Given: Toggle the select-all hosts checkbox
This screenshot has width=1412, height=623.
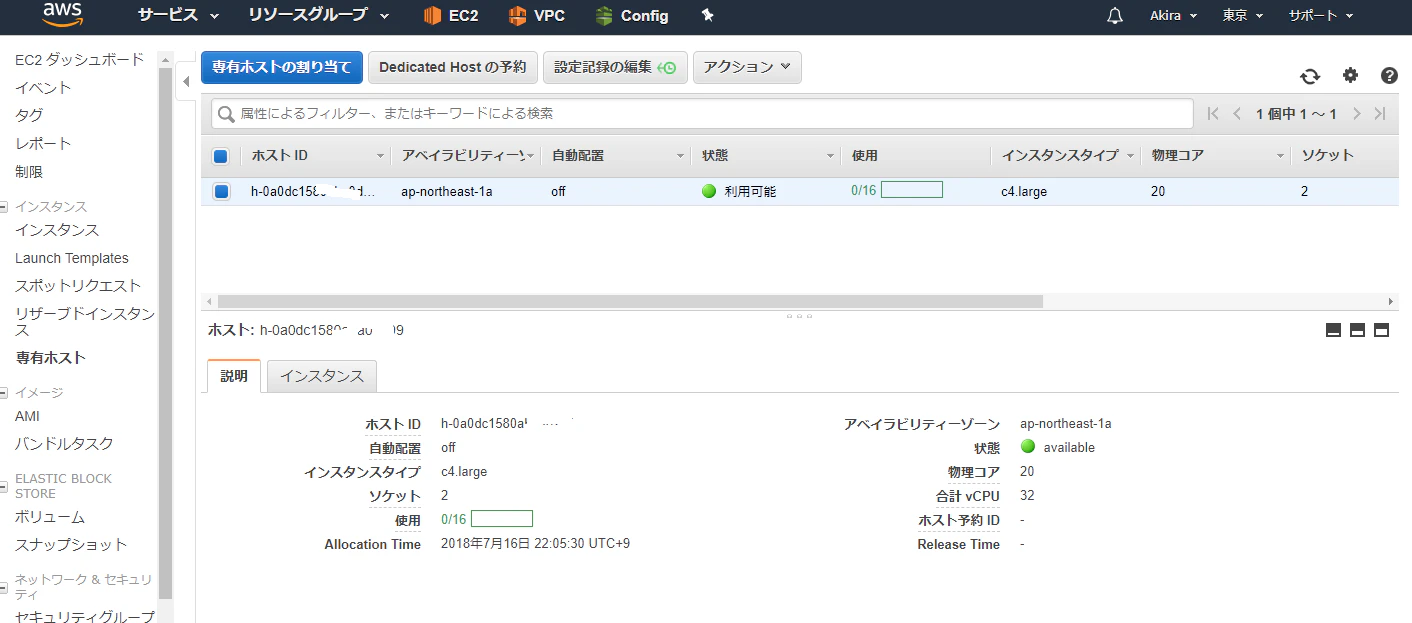Looking at the screenshot, I should pos(221,156).
